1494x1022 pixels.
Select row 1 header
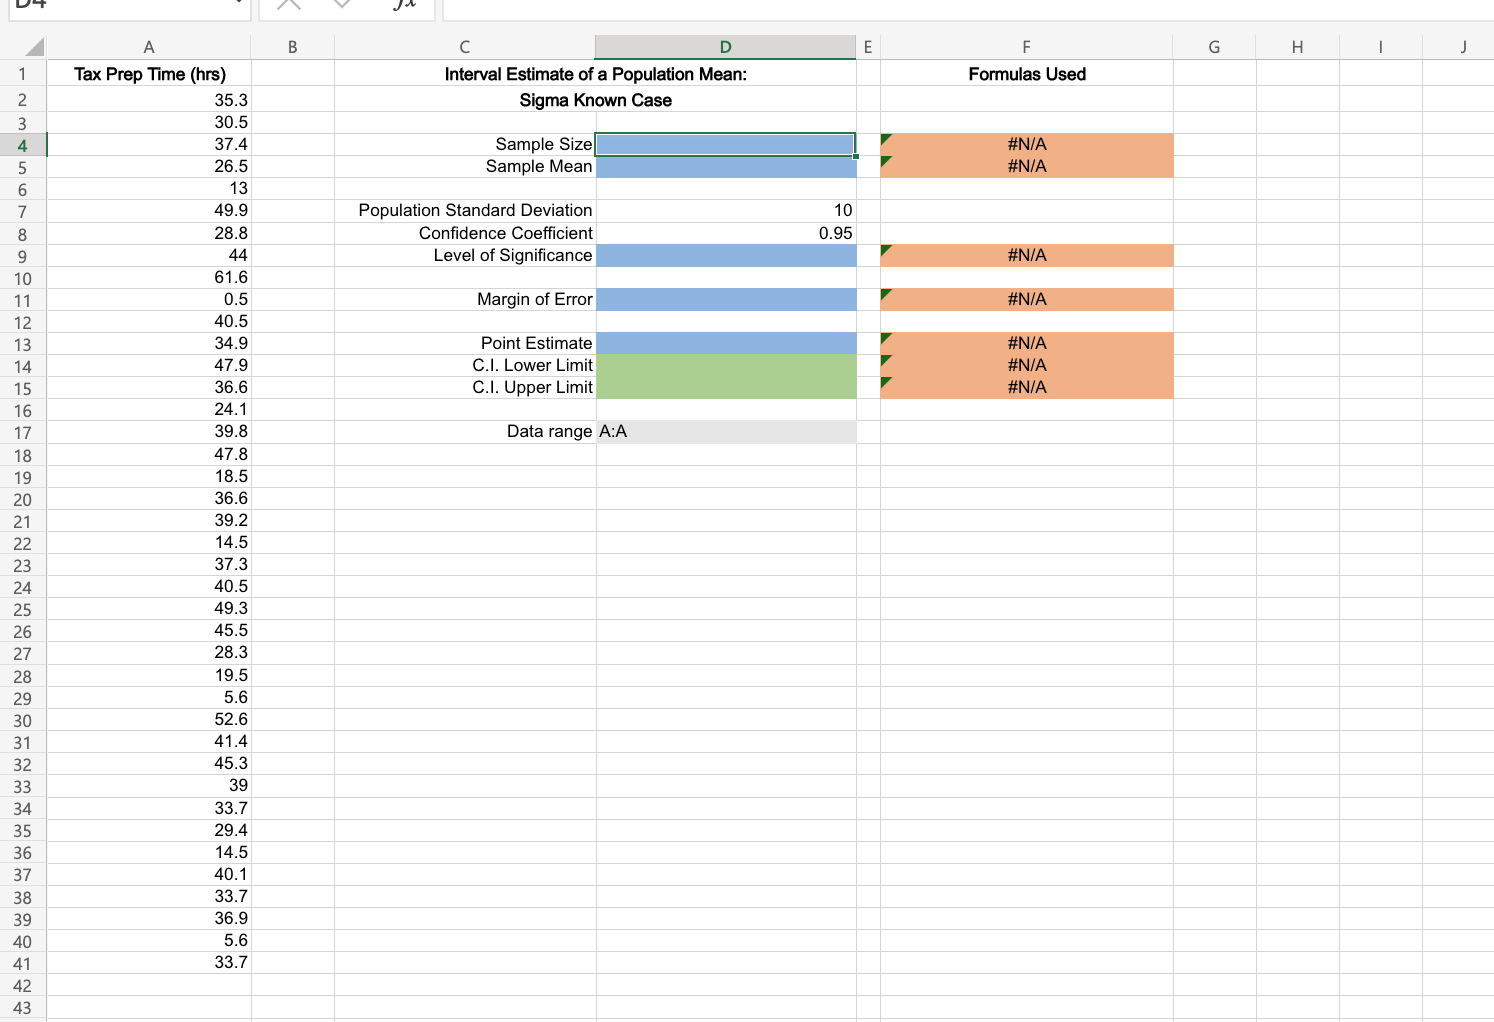point(23,74)
